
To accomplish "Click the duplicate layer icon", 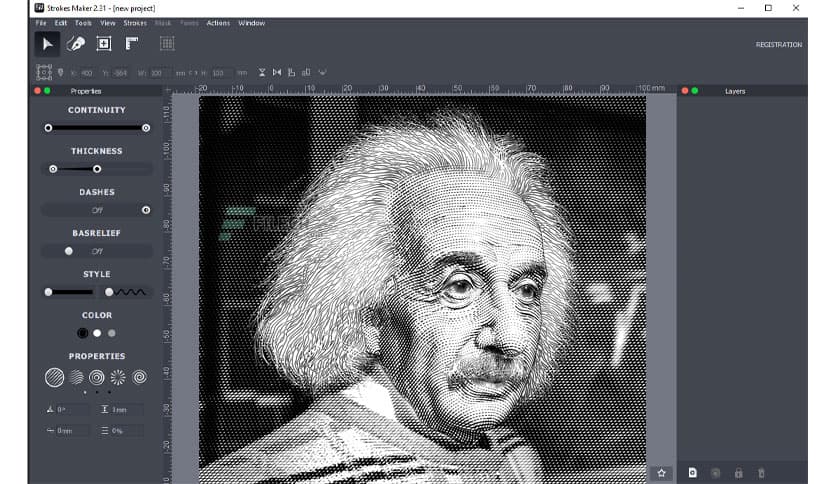I will [x=716, y=473].
